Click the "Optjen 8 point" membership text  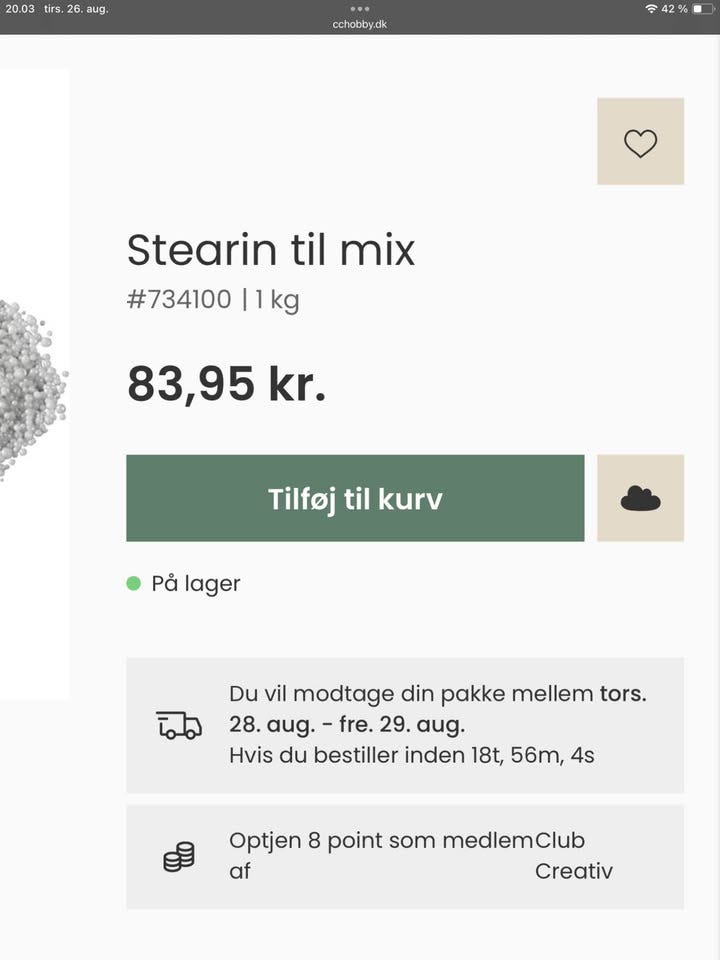380,841
